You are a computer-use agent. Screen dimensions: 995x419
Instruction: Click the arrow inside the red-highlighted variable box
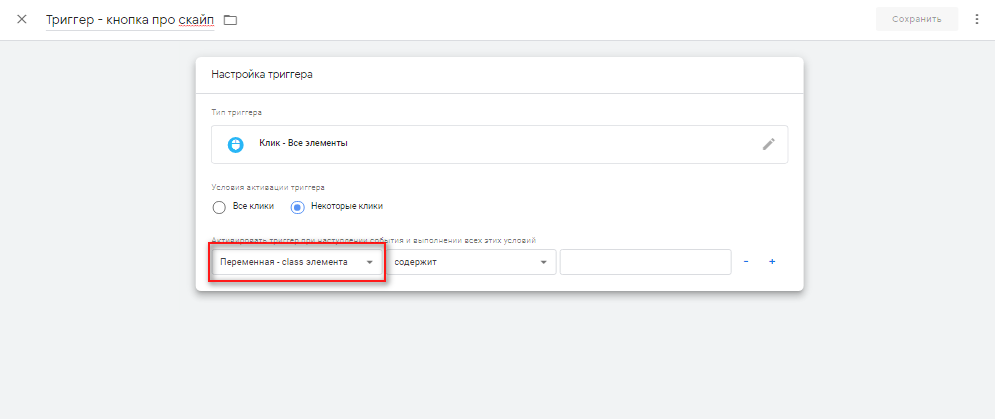369,262
